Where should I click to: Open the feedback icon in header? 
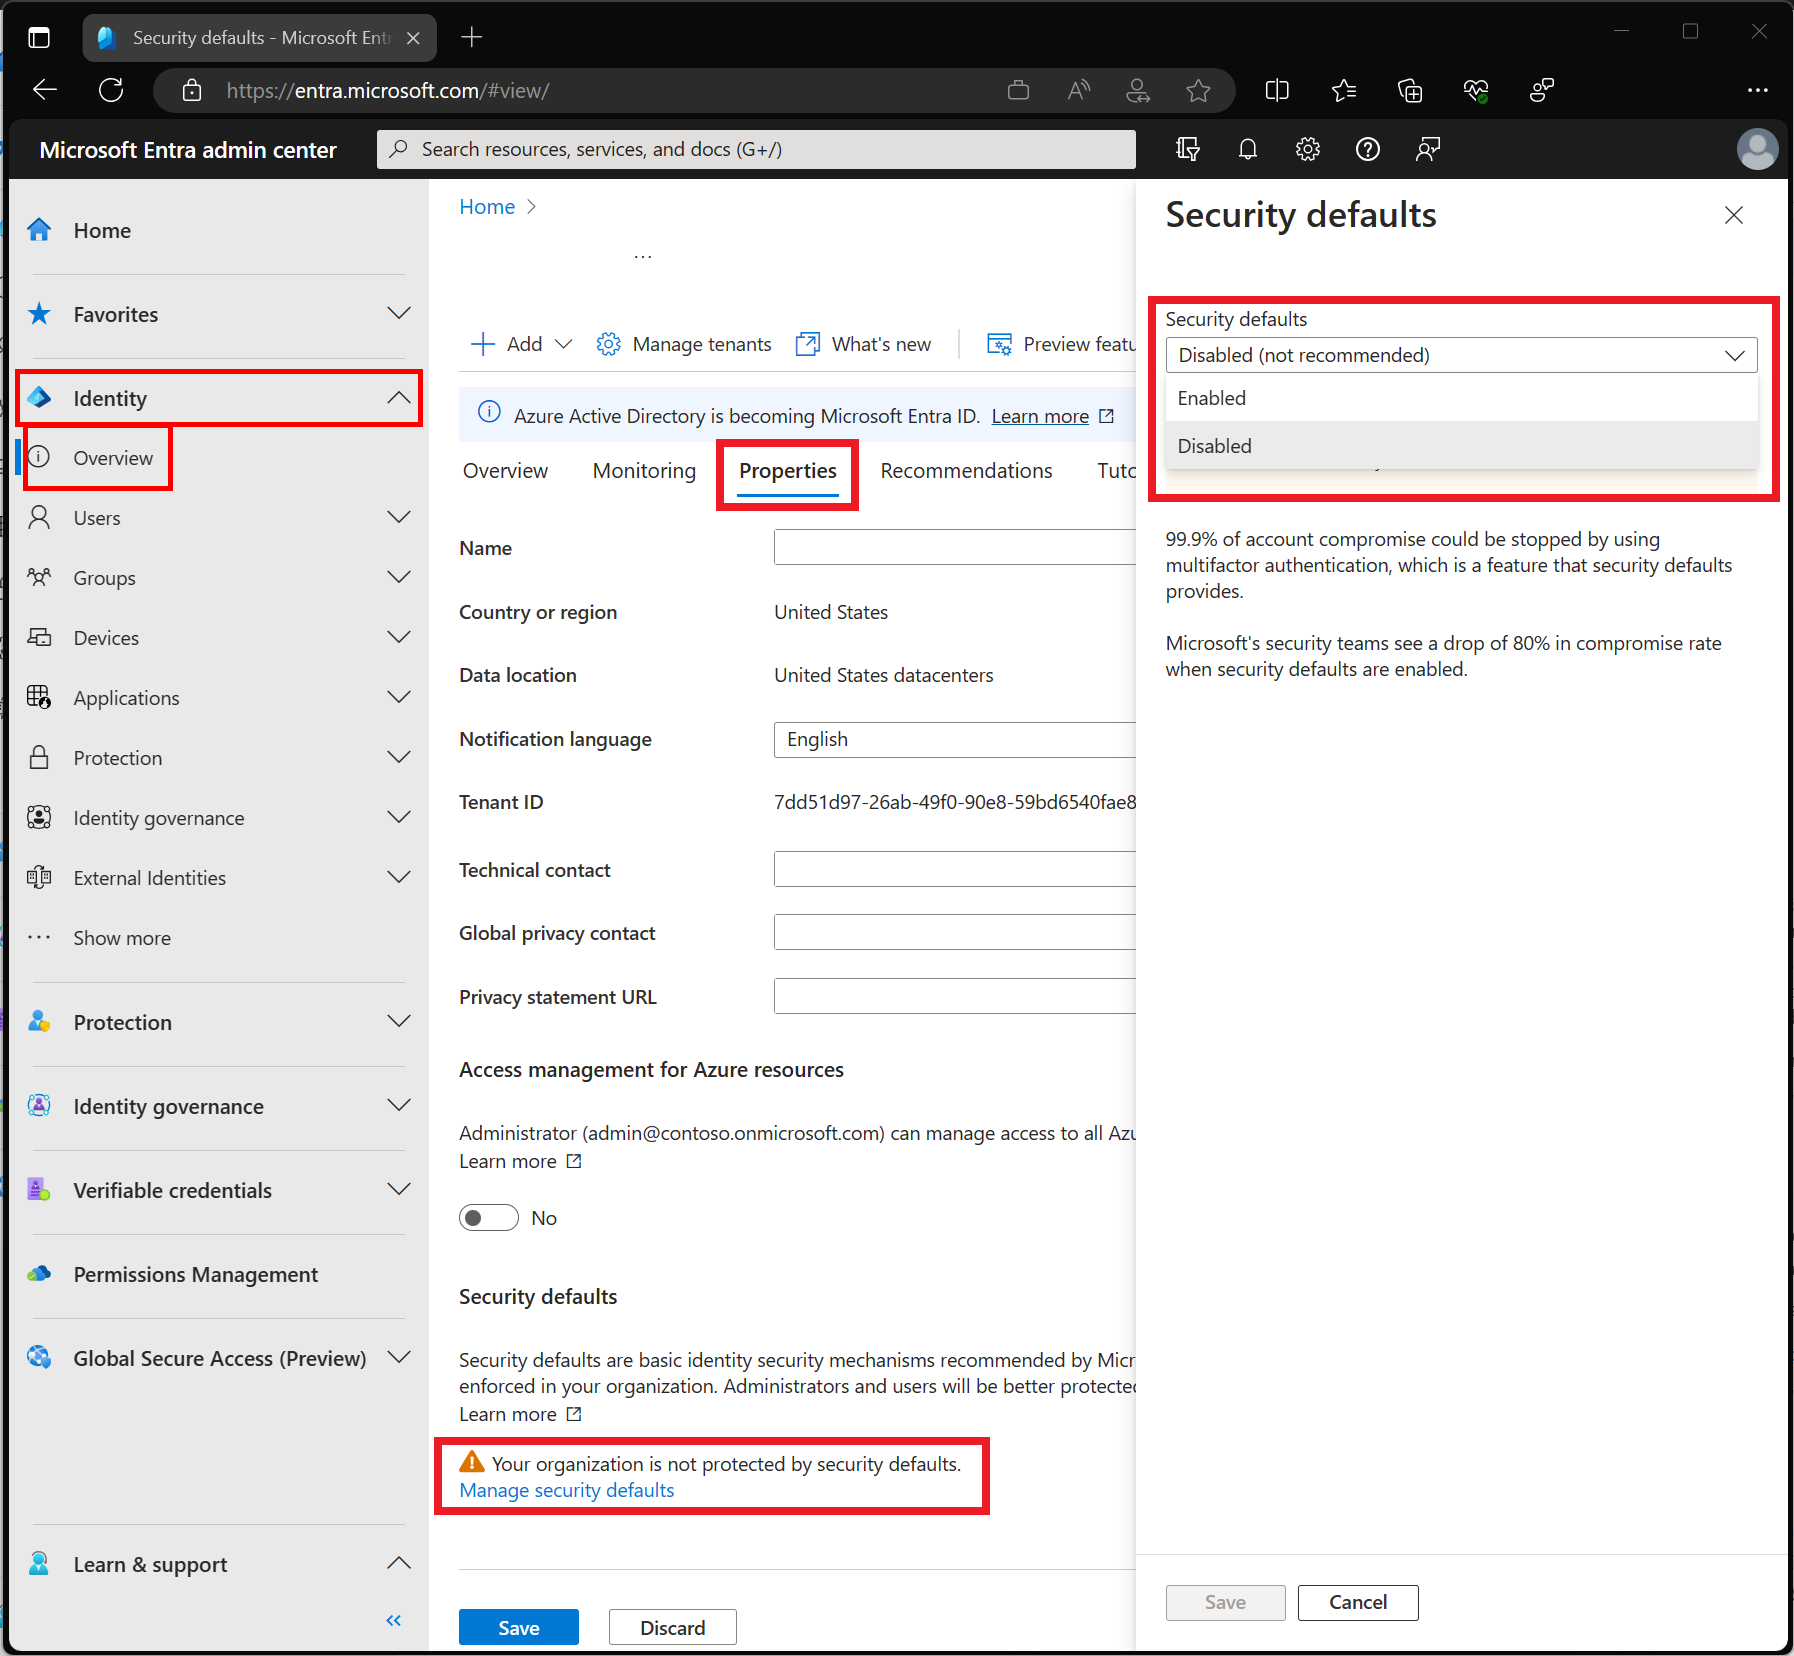pyautogui.click(x=1427, y=149)
